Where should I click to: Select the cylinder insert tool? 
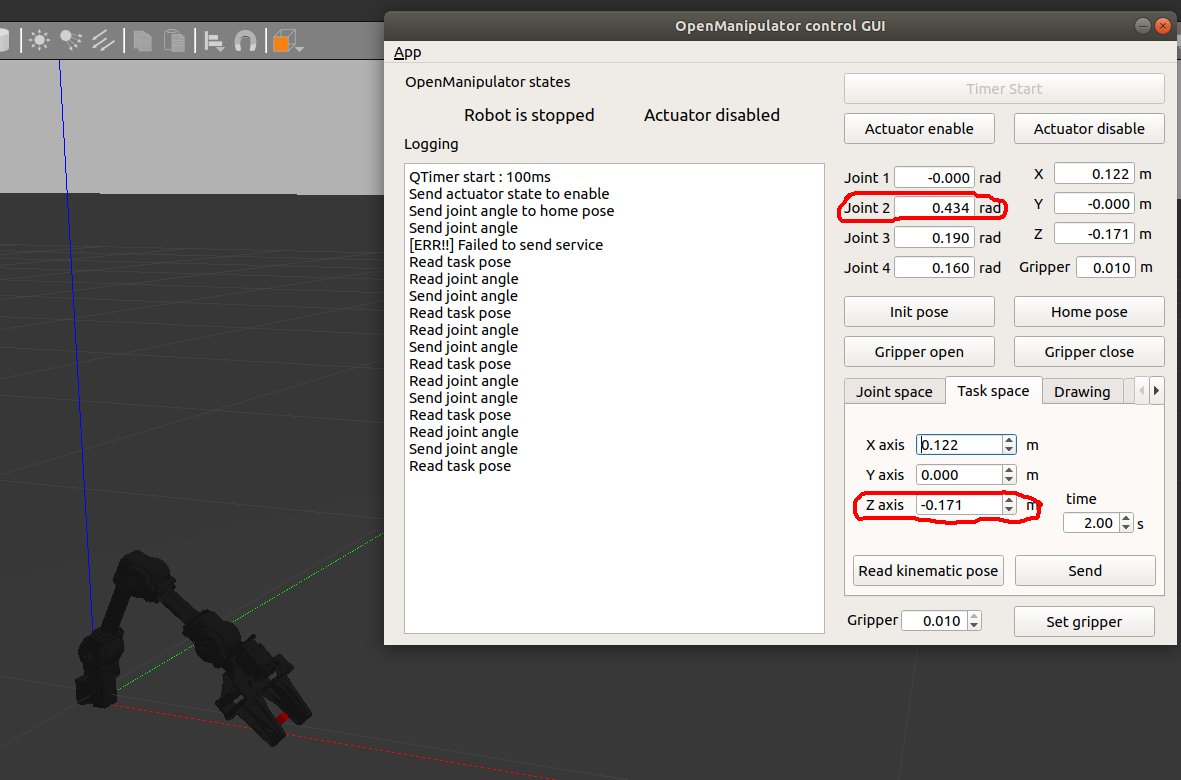tap(5, 40)
